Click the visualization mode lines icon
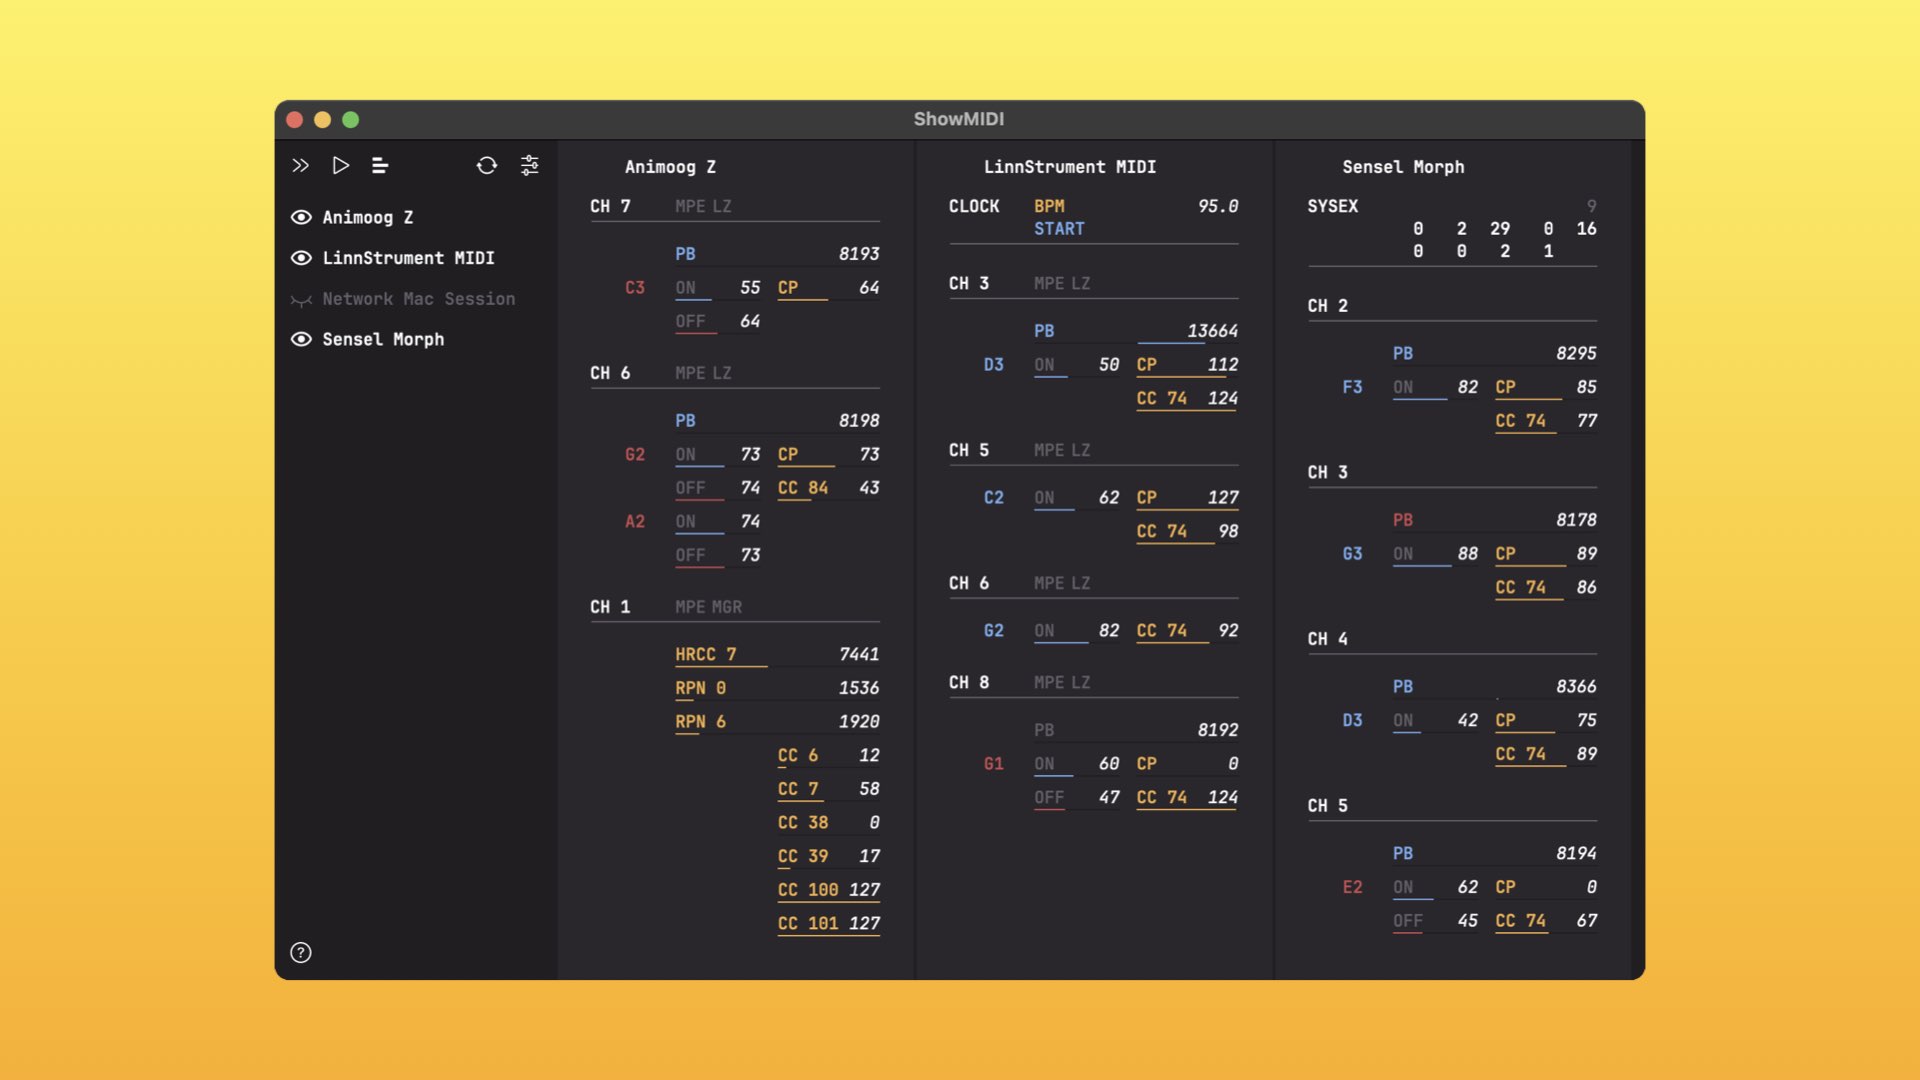This screenshot has width=1920, height=1080. pos(380,166)
